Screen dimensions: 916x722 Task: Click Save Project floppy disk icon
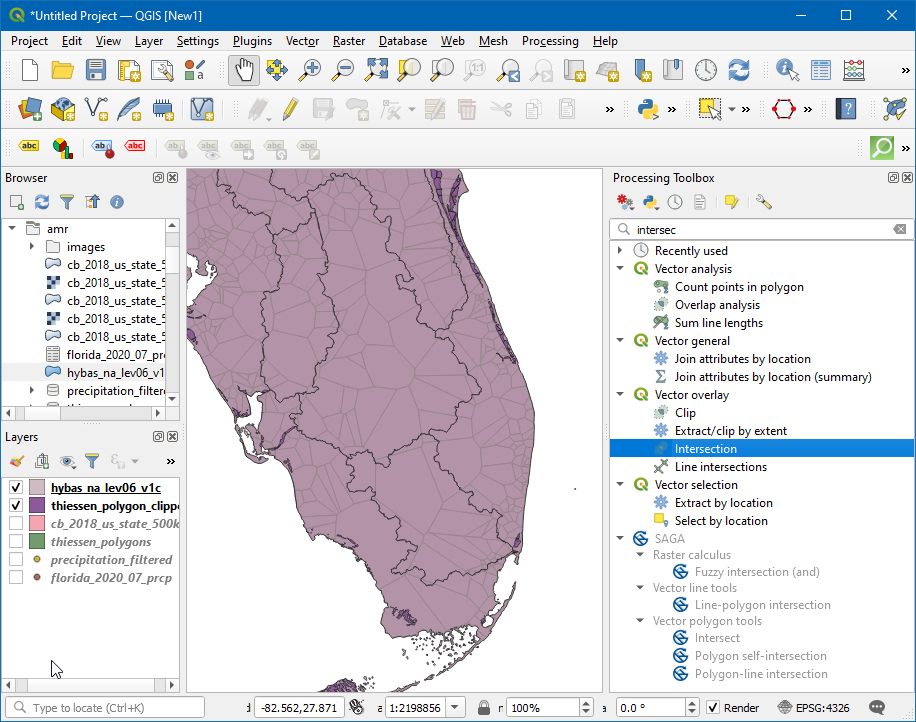coord(95,70)
